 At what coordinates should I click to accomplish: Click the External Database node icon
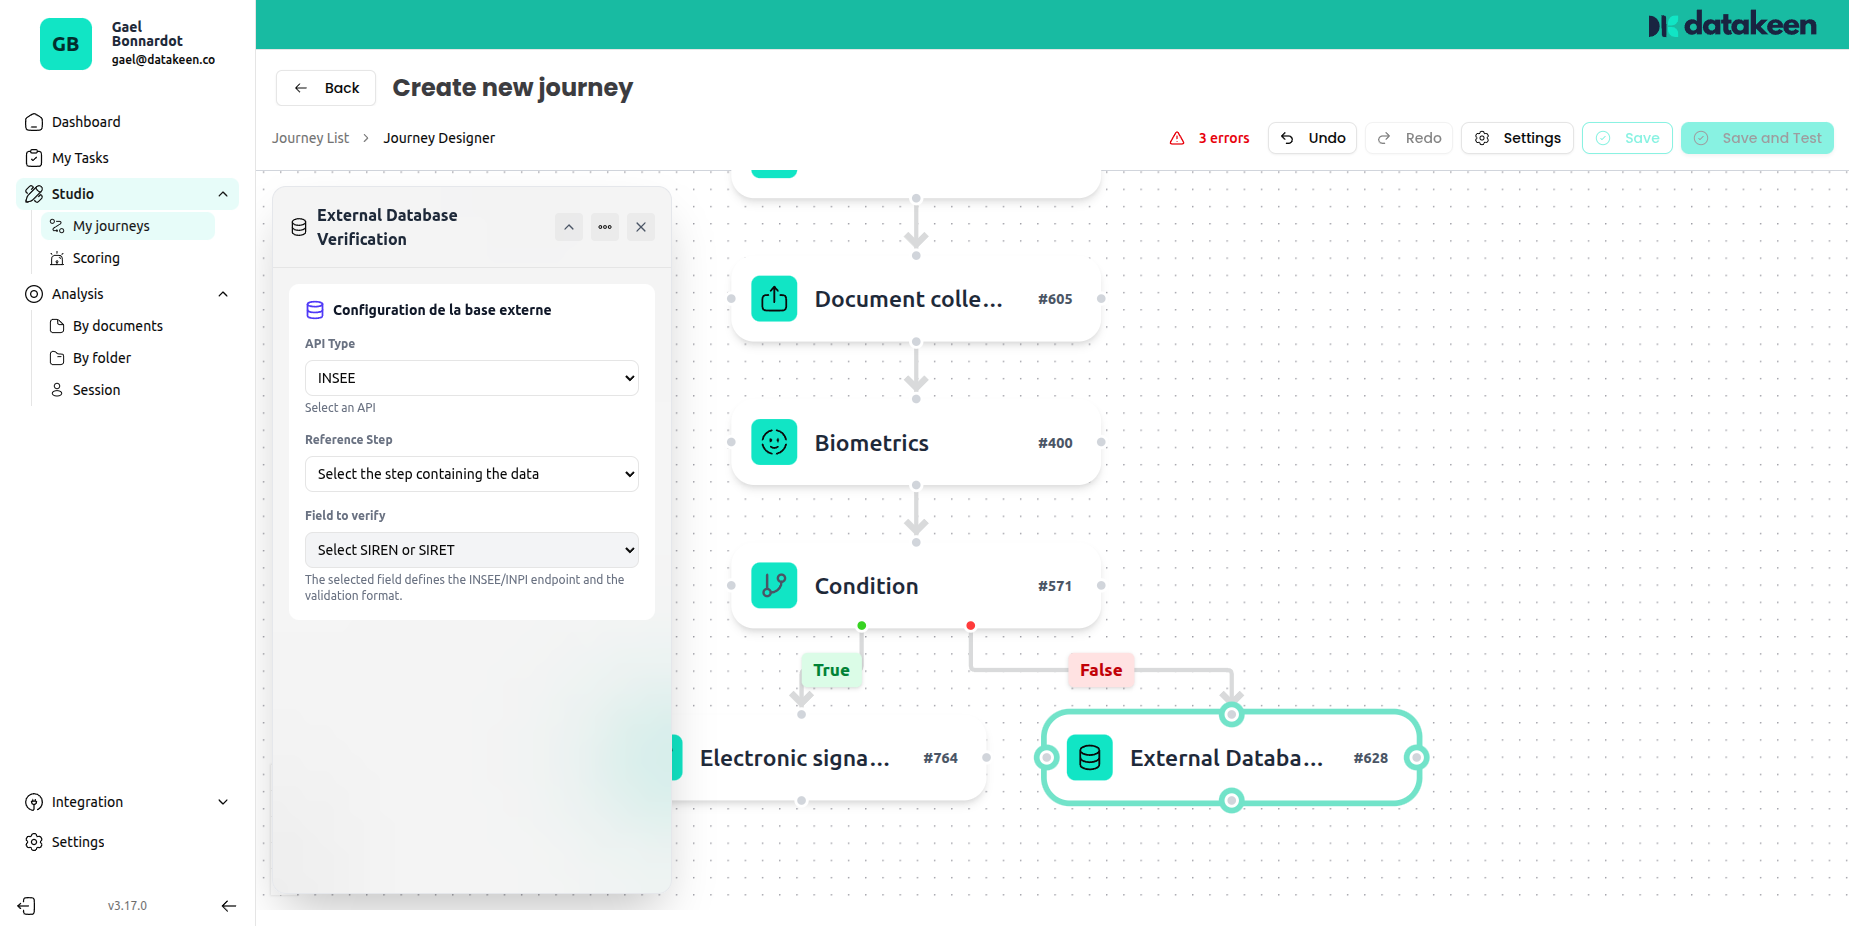(x=1089, y=758)
